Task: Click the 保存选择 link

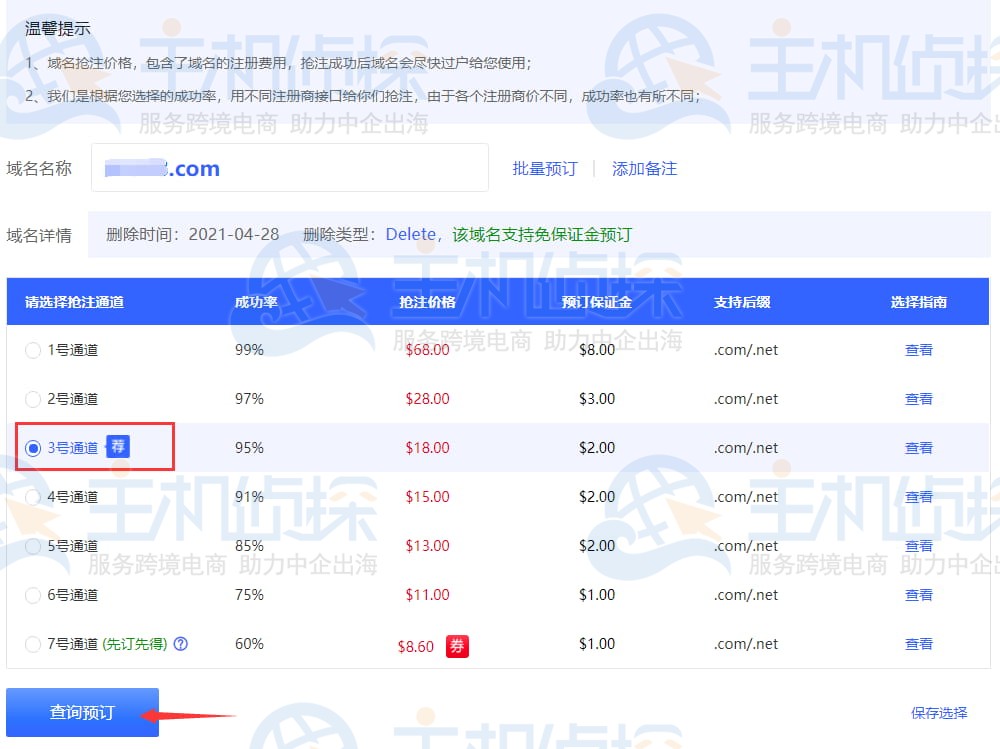Action: [939, 713]
